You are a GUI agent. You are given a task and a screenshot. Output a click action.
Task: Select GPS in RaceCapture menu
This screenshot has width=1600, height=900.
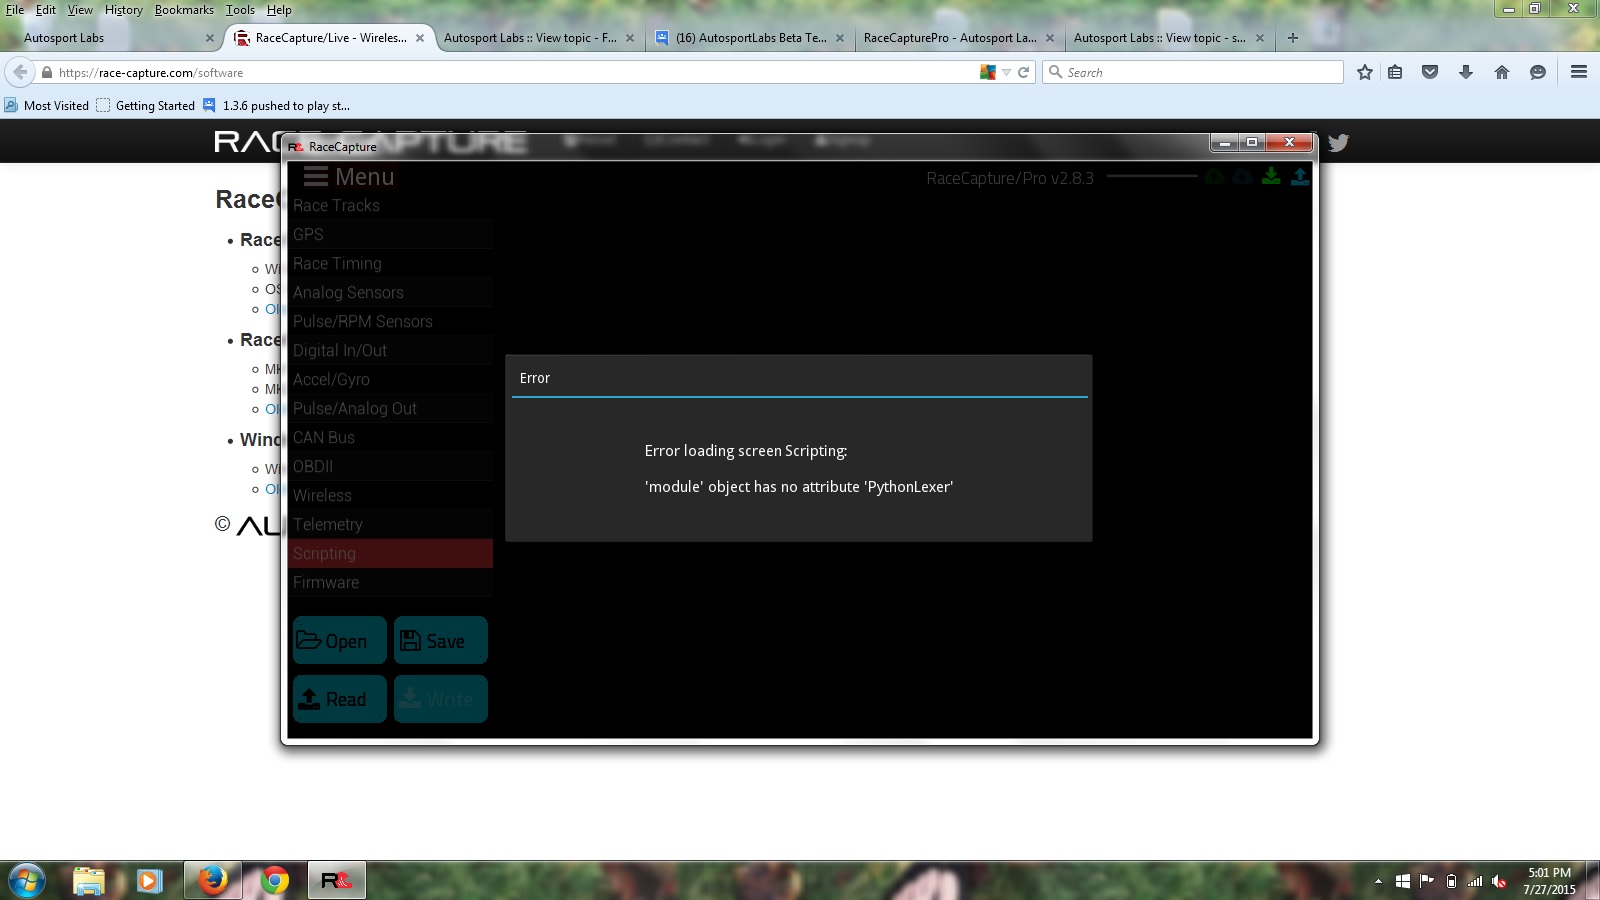tap(391, 234)
